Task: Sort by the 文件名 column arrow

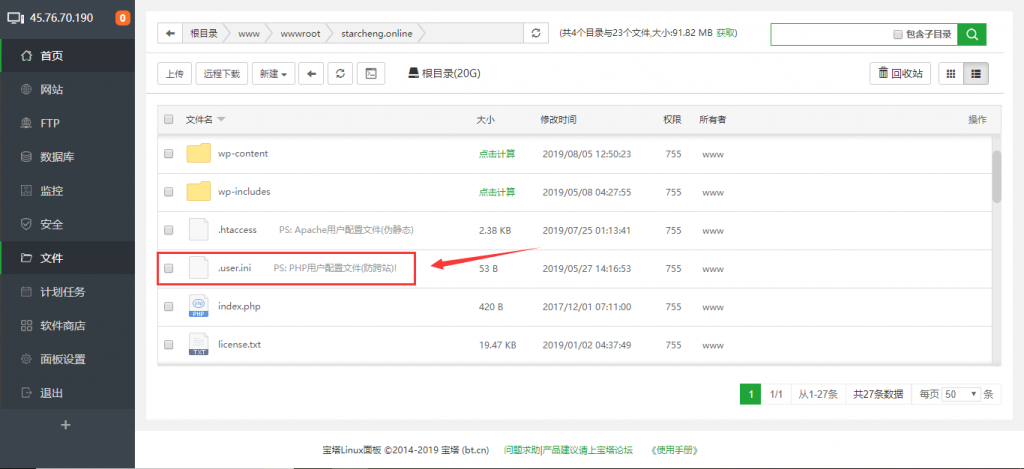Action: coord(221,120)
